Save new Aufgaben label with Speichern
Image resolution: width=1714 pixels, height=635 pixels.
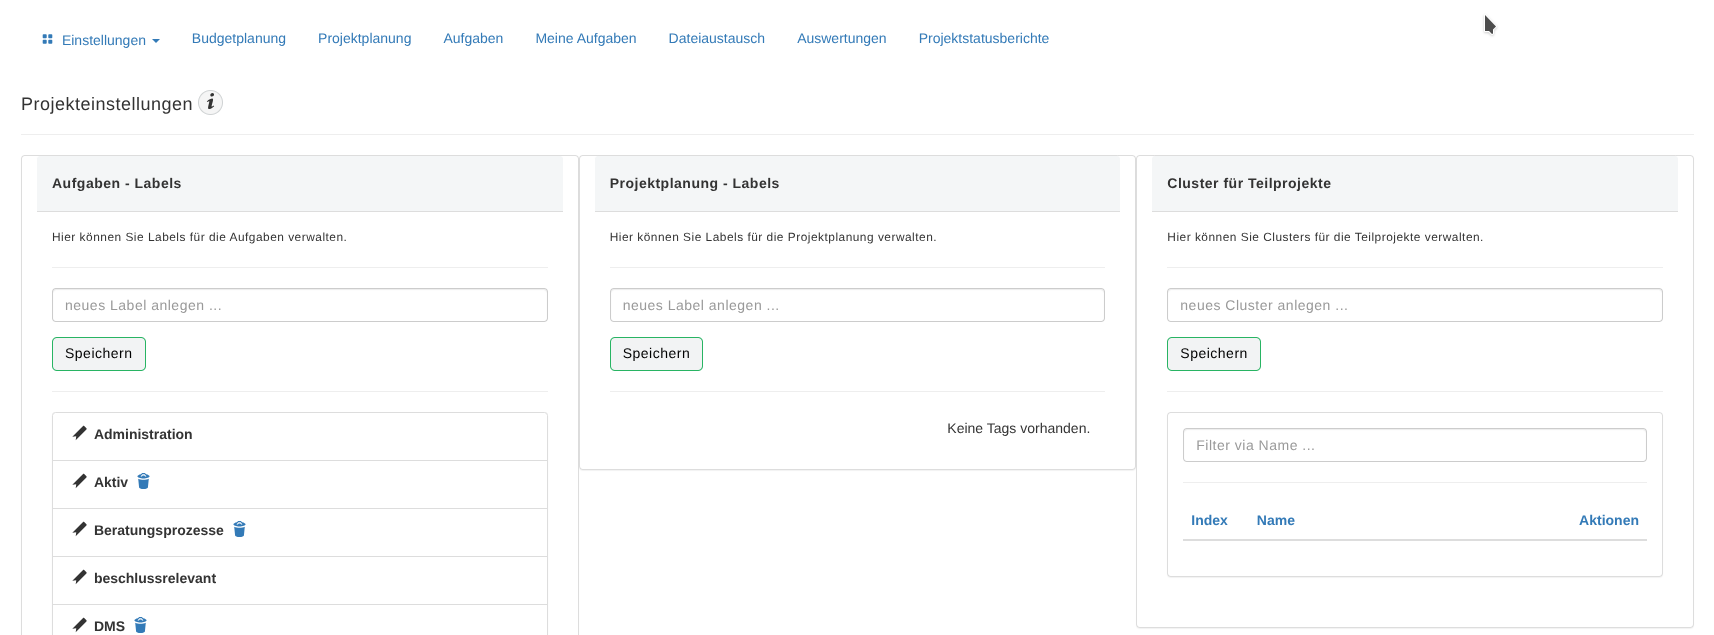tap(99, 353)
